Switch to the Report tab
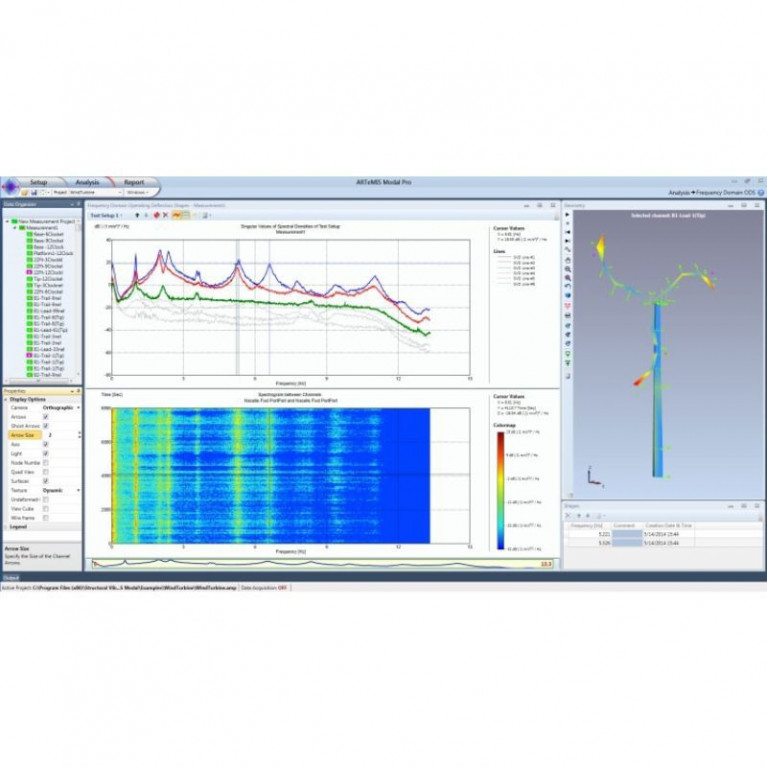The width and height of the screenshot is (767, 767). (x=133, y=182)
